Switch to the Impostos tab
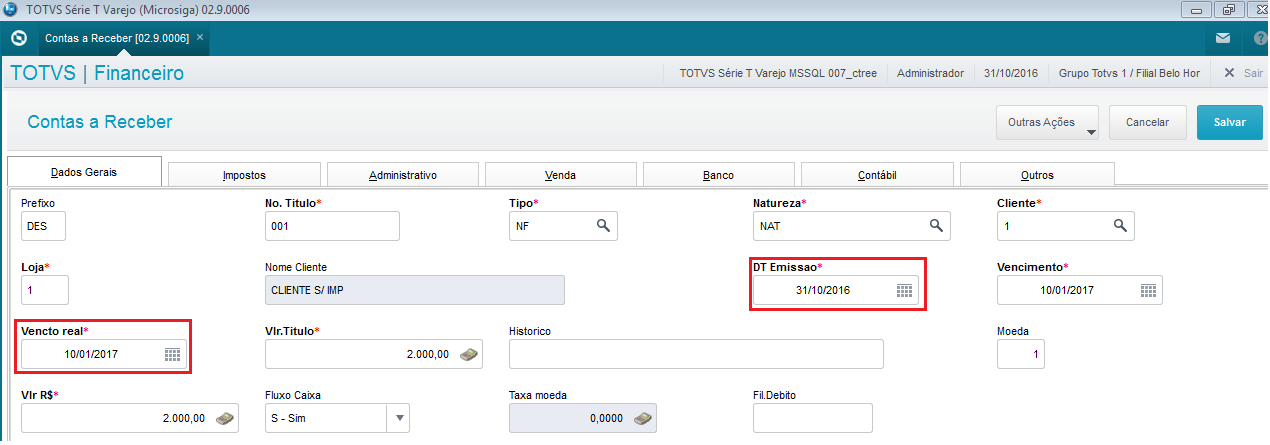The height and width of the screenshot is (445, 1270). point(244,175)
